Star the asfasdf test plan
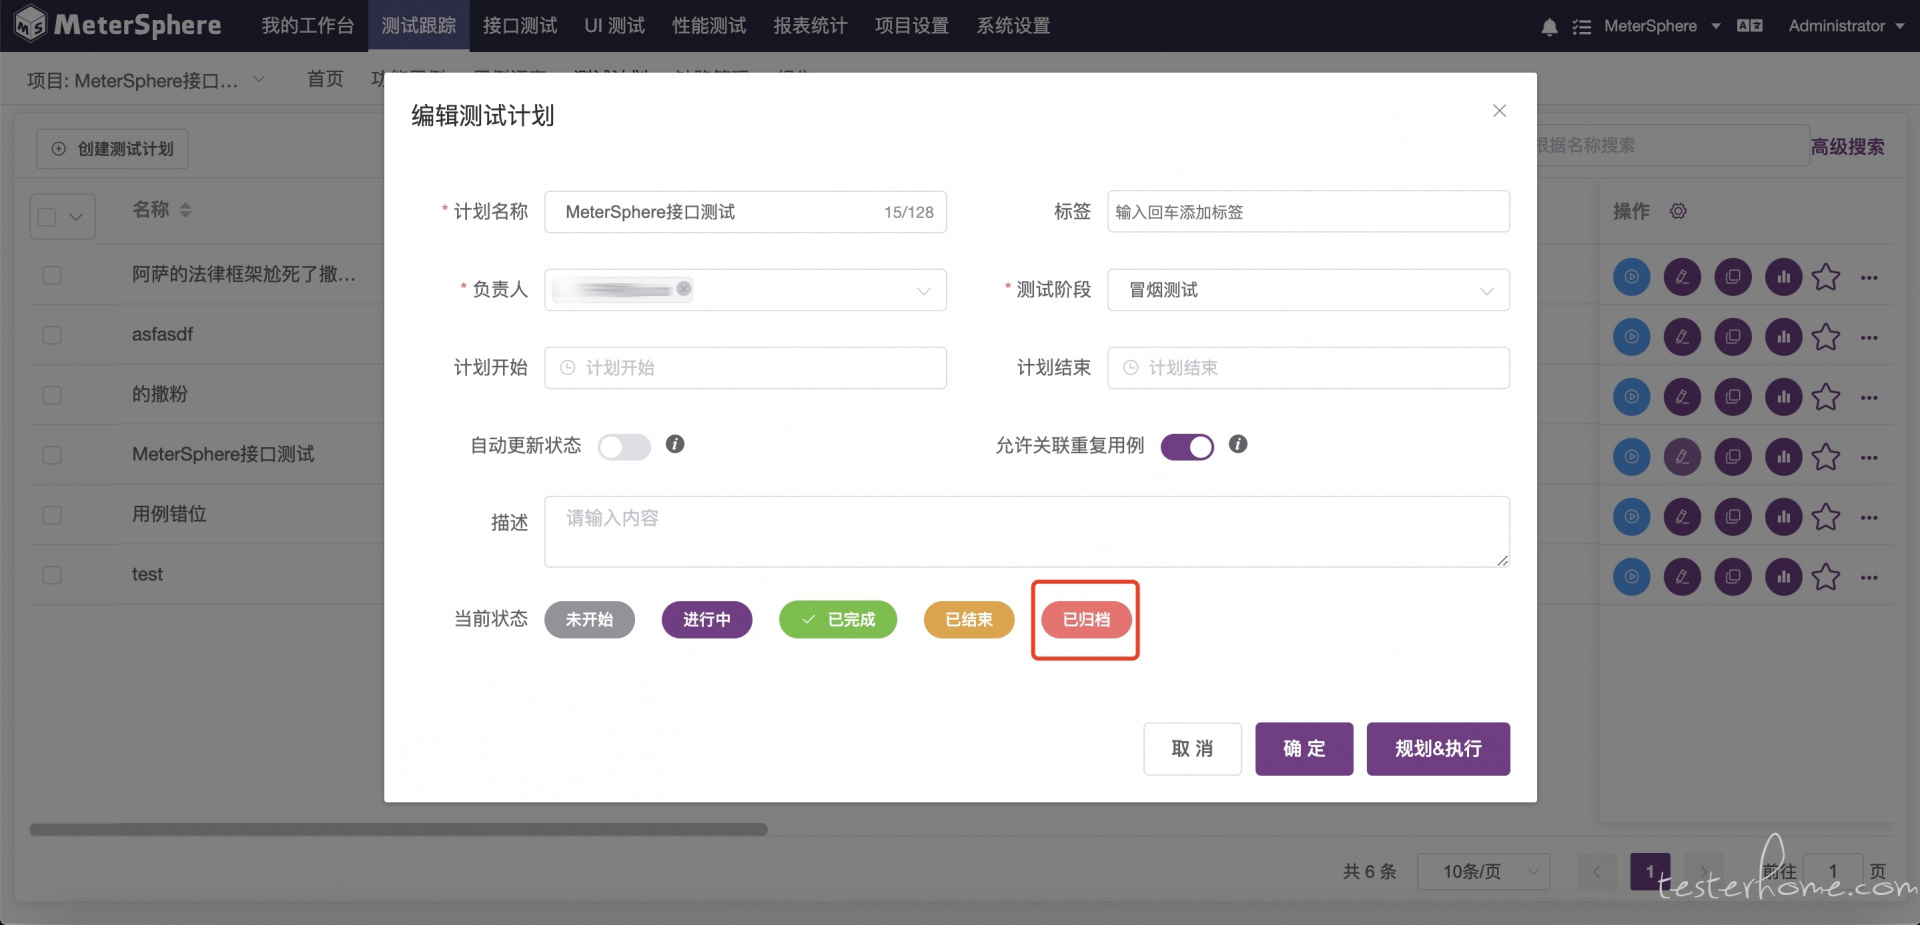 [1826, 337]
